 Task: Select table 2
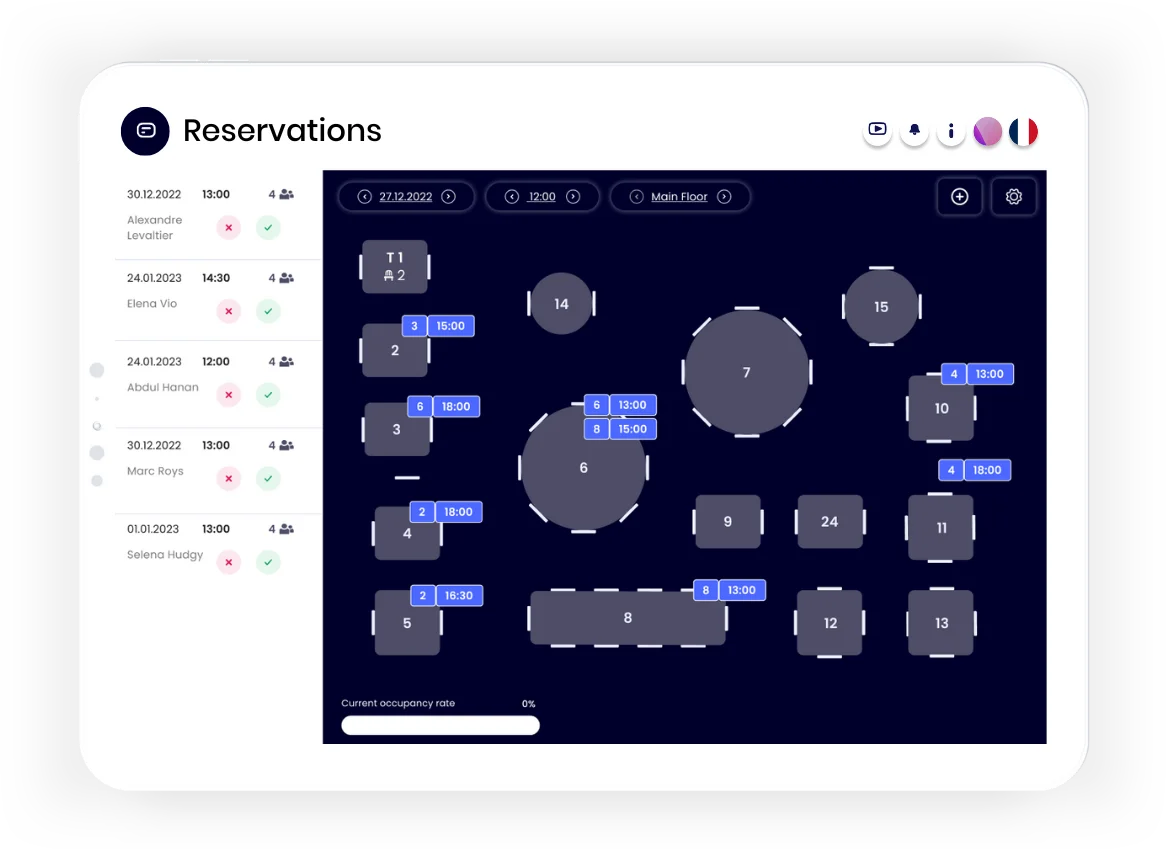click(395, 350)
